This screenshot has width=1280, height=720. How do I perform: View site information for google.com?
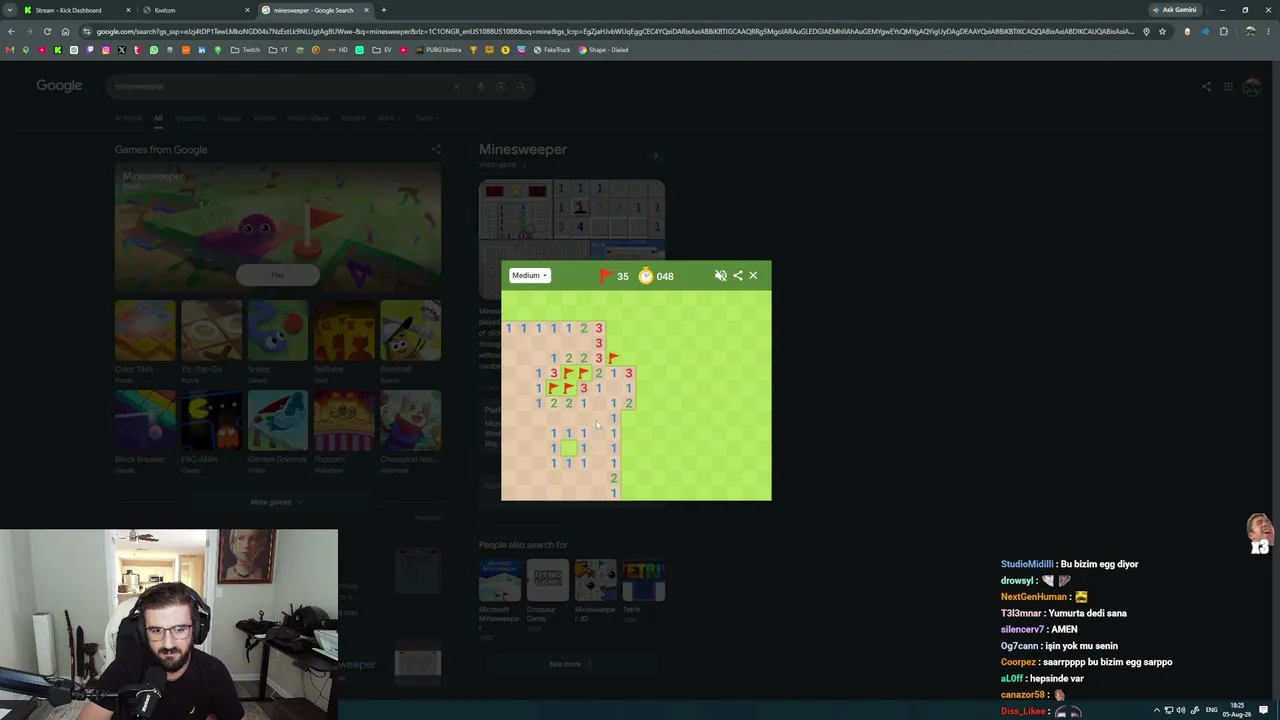click(87, 31)
